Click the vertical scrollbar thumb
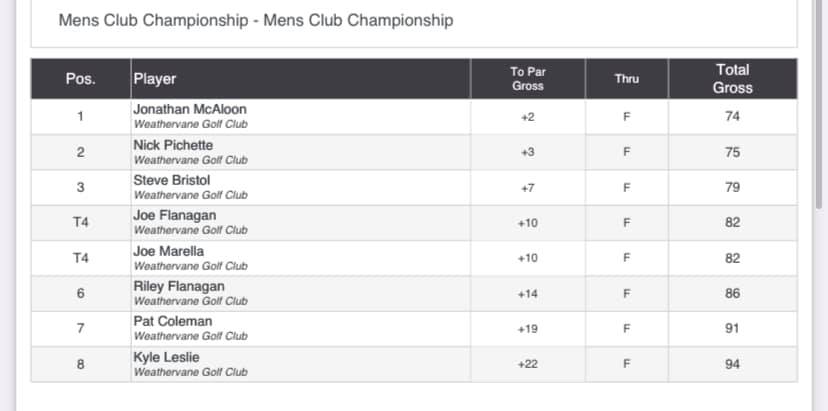The image size is (828, 411). 819,103
